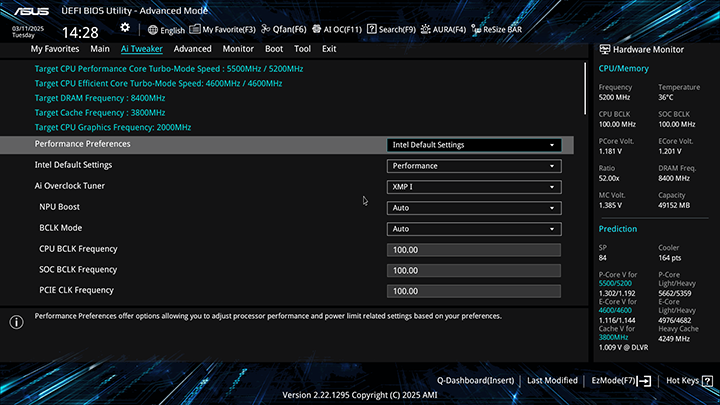The height and width of the screenshot is (405, 720).
Task: Open the BCLK Mode dropdown
Action: click(473, 229)
